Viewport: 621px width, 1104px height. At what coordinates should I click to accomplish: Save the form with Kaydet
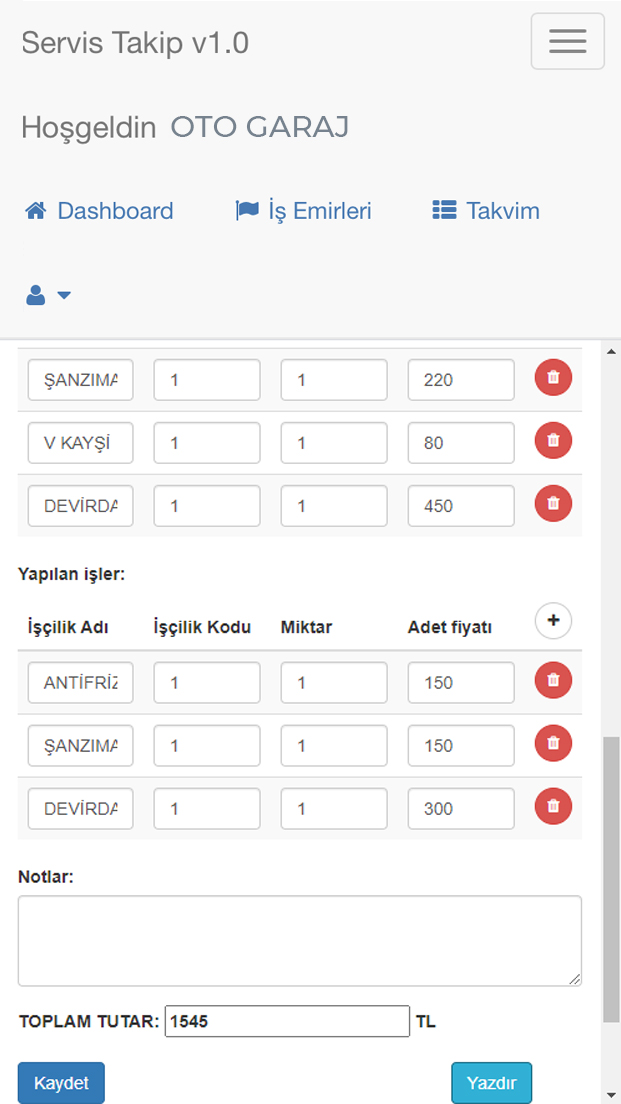[x=61, y=1083]
